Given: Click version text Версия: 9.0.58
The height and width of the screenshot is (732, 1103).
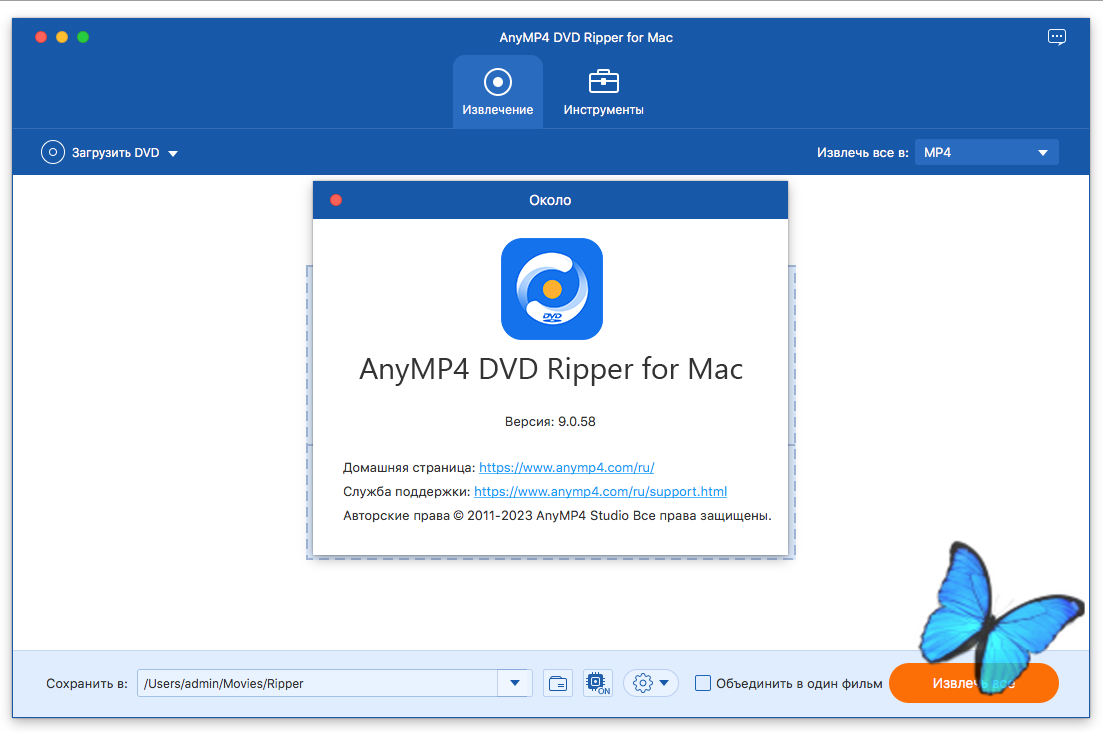Looking at the screenshot, I should coord(550,422).
